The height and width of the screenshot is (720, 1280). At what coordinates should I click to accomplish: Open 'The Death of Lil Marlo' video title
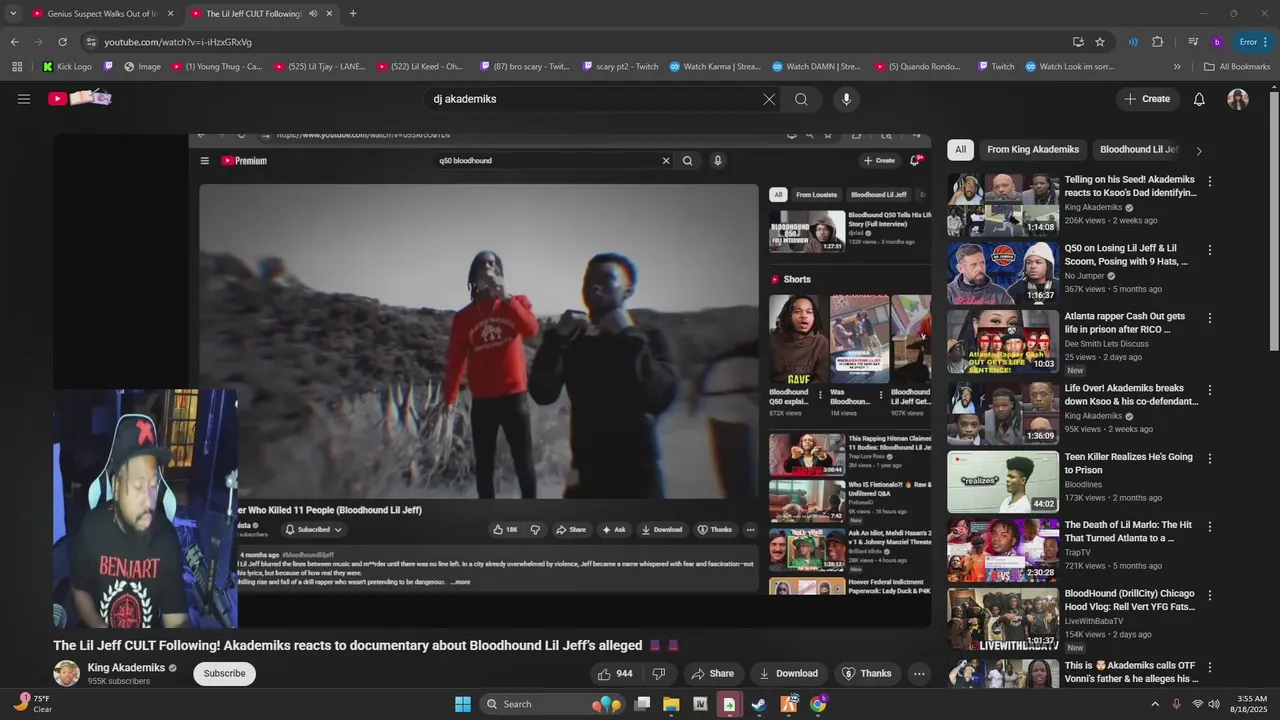(1128, 531)
